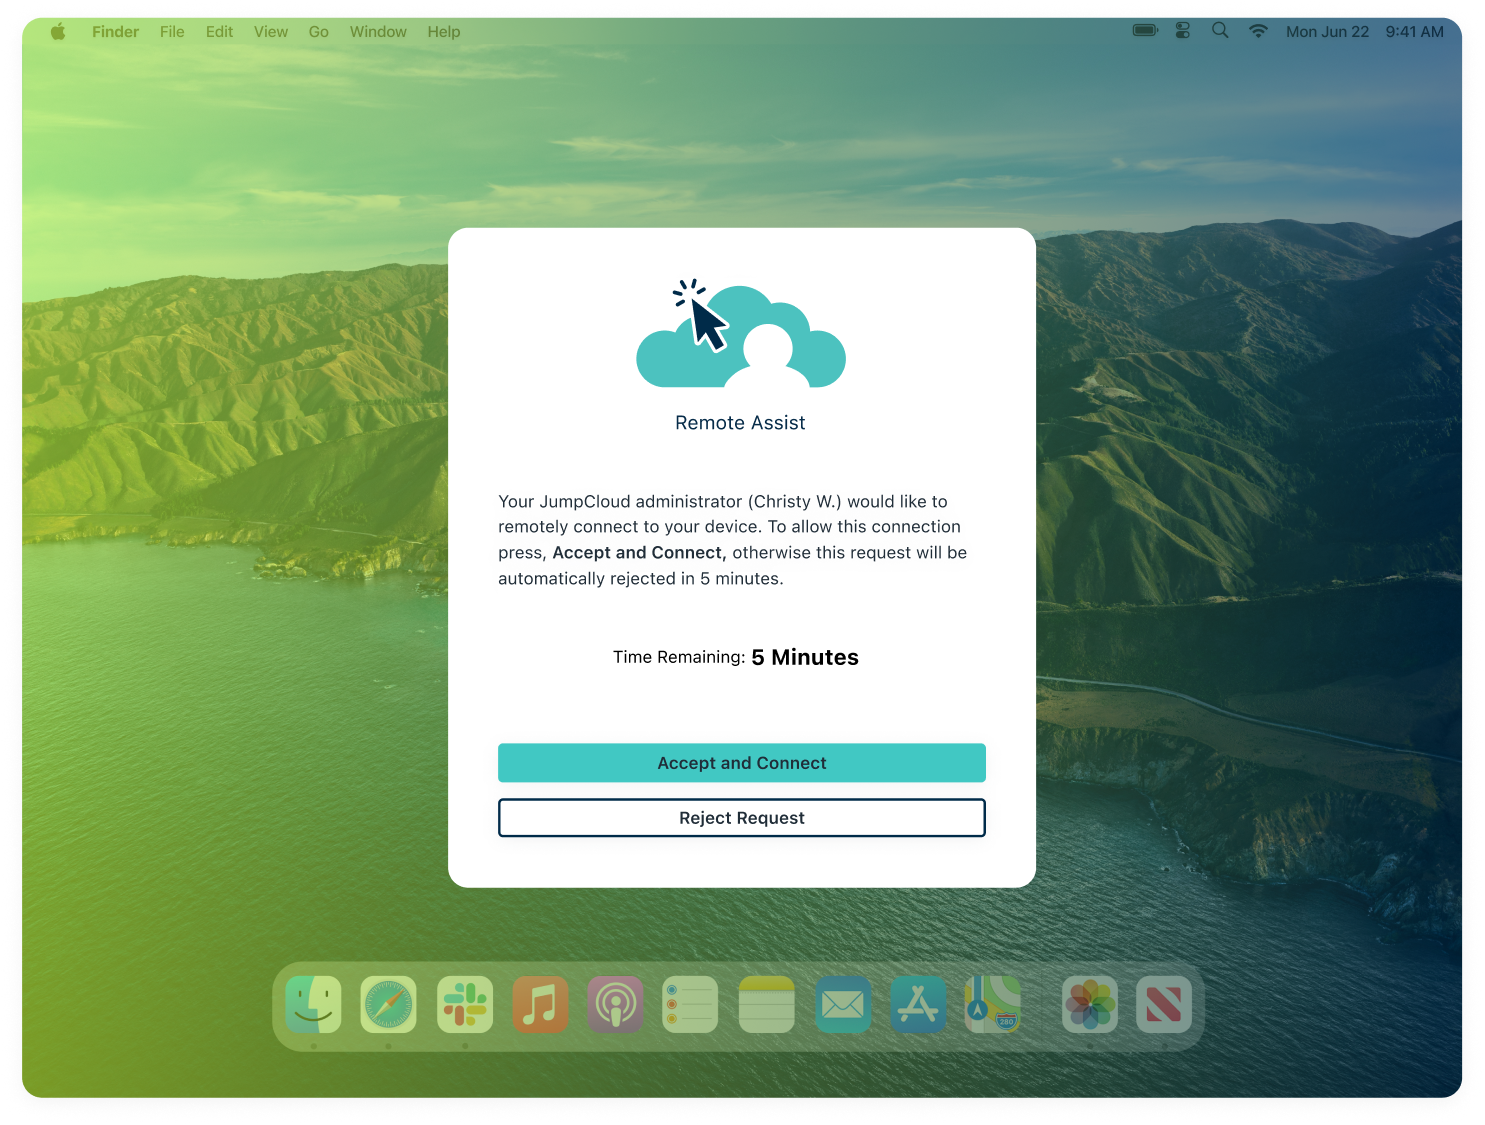Open the Go menu
Viewport: 1485px width, 1125px height.
[x=319, y=32]
